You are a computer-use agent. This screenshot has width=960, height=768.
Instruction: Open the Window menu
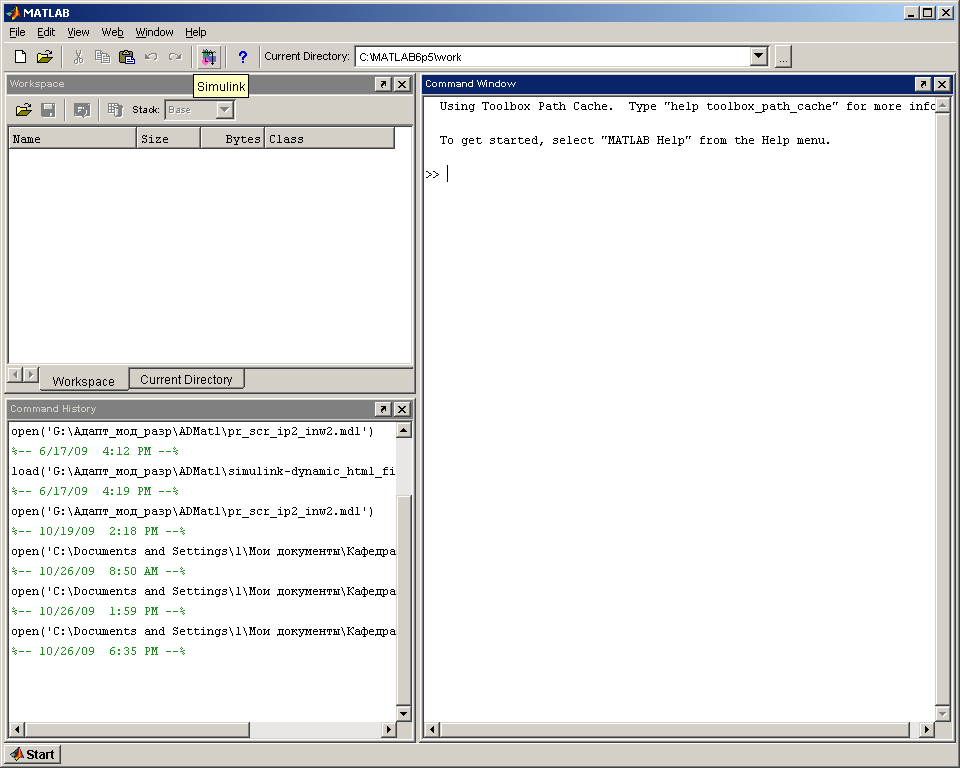(154, 32)
